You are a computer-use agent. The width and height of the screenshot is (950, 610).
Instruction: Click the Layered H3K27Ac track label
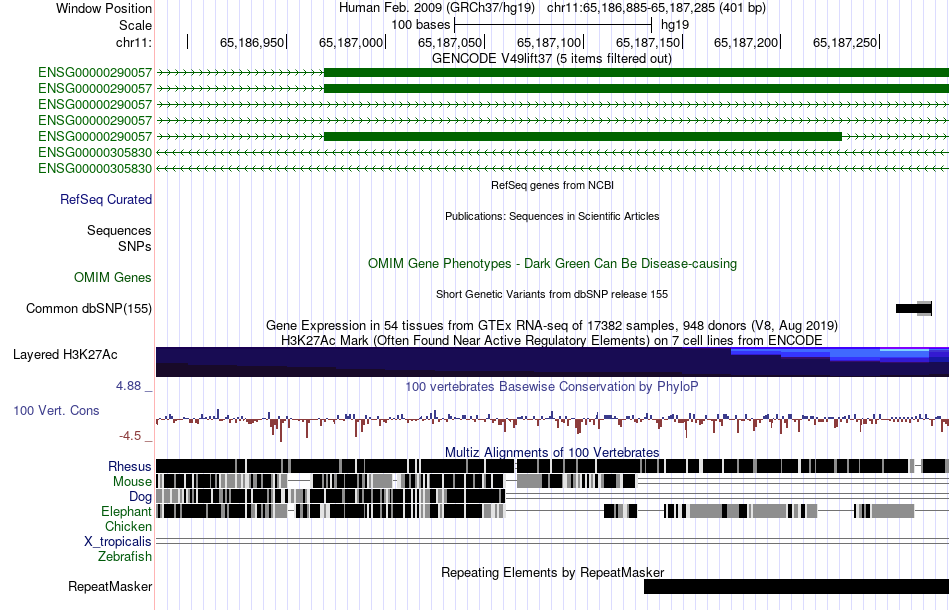tap(65, 354)
